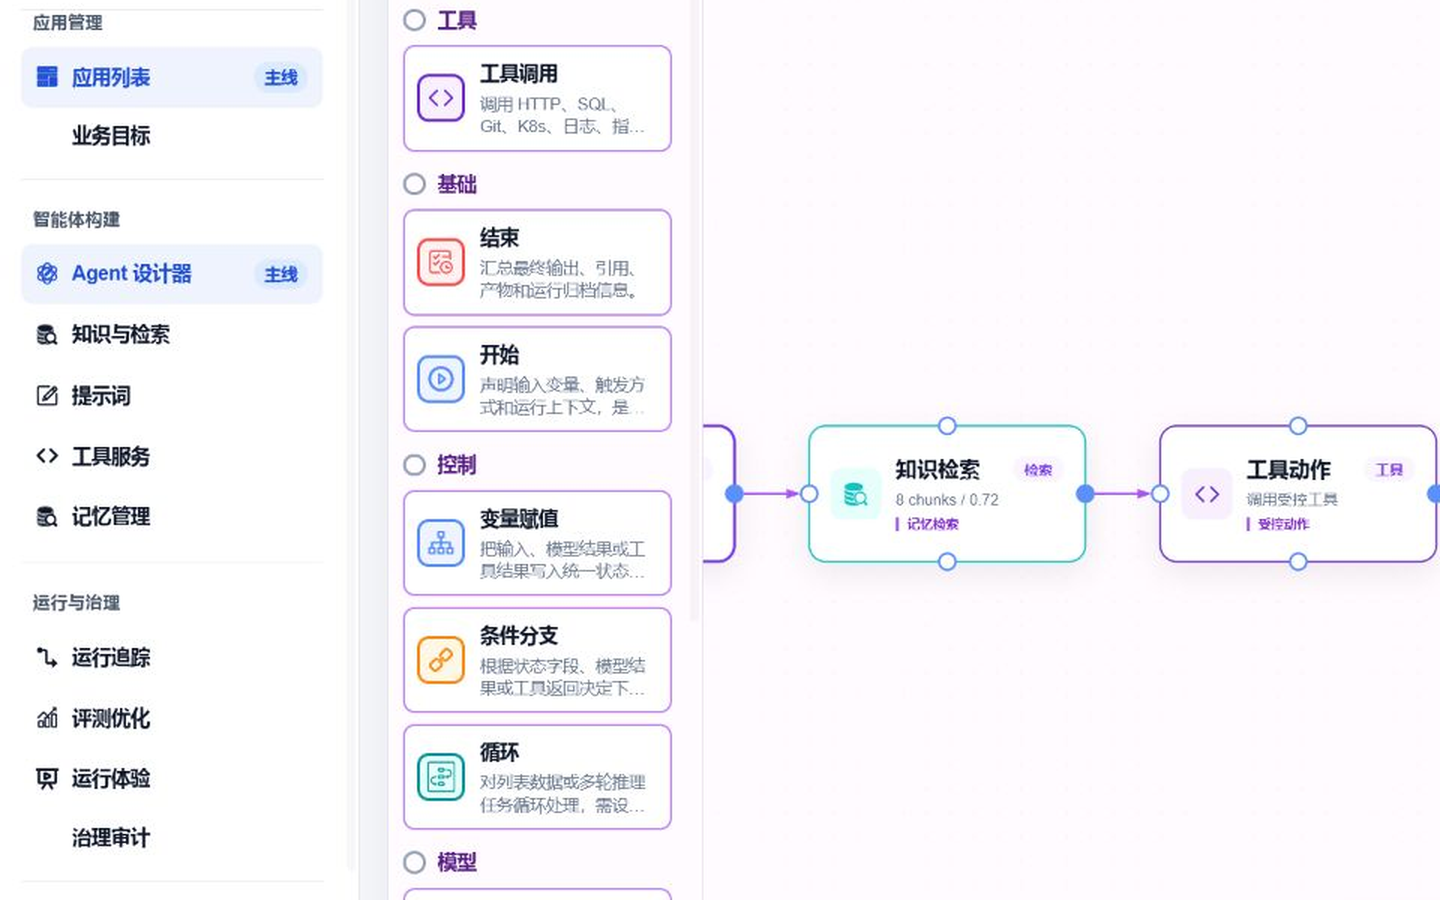1440x900 pixels.
Task: Click 受控动作 label in 工具动作 node
Action: click(x=1284, y=524)
